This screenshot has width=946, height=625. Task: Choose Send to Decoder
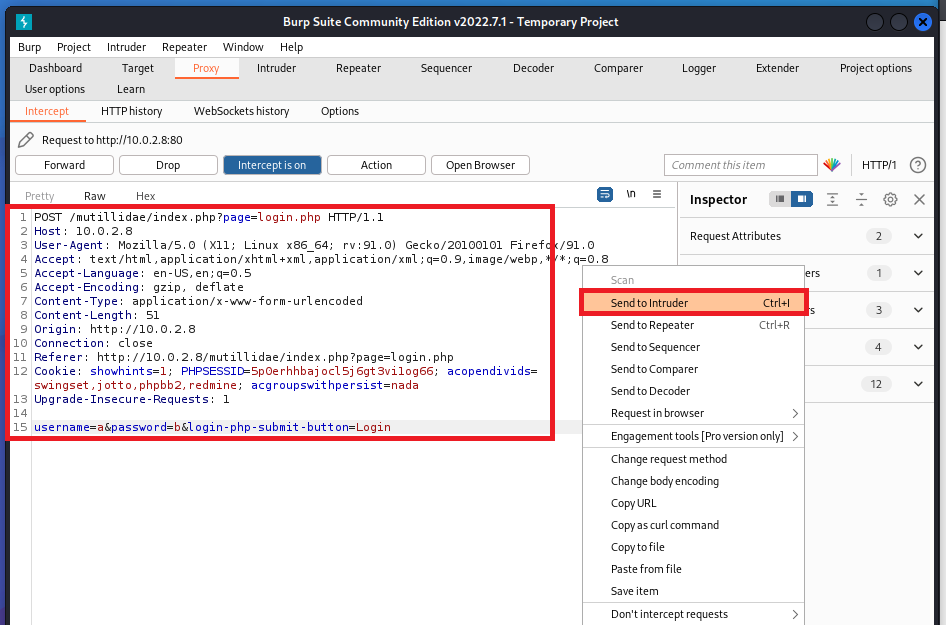[x=693, y=391]
